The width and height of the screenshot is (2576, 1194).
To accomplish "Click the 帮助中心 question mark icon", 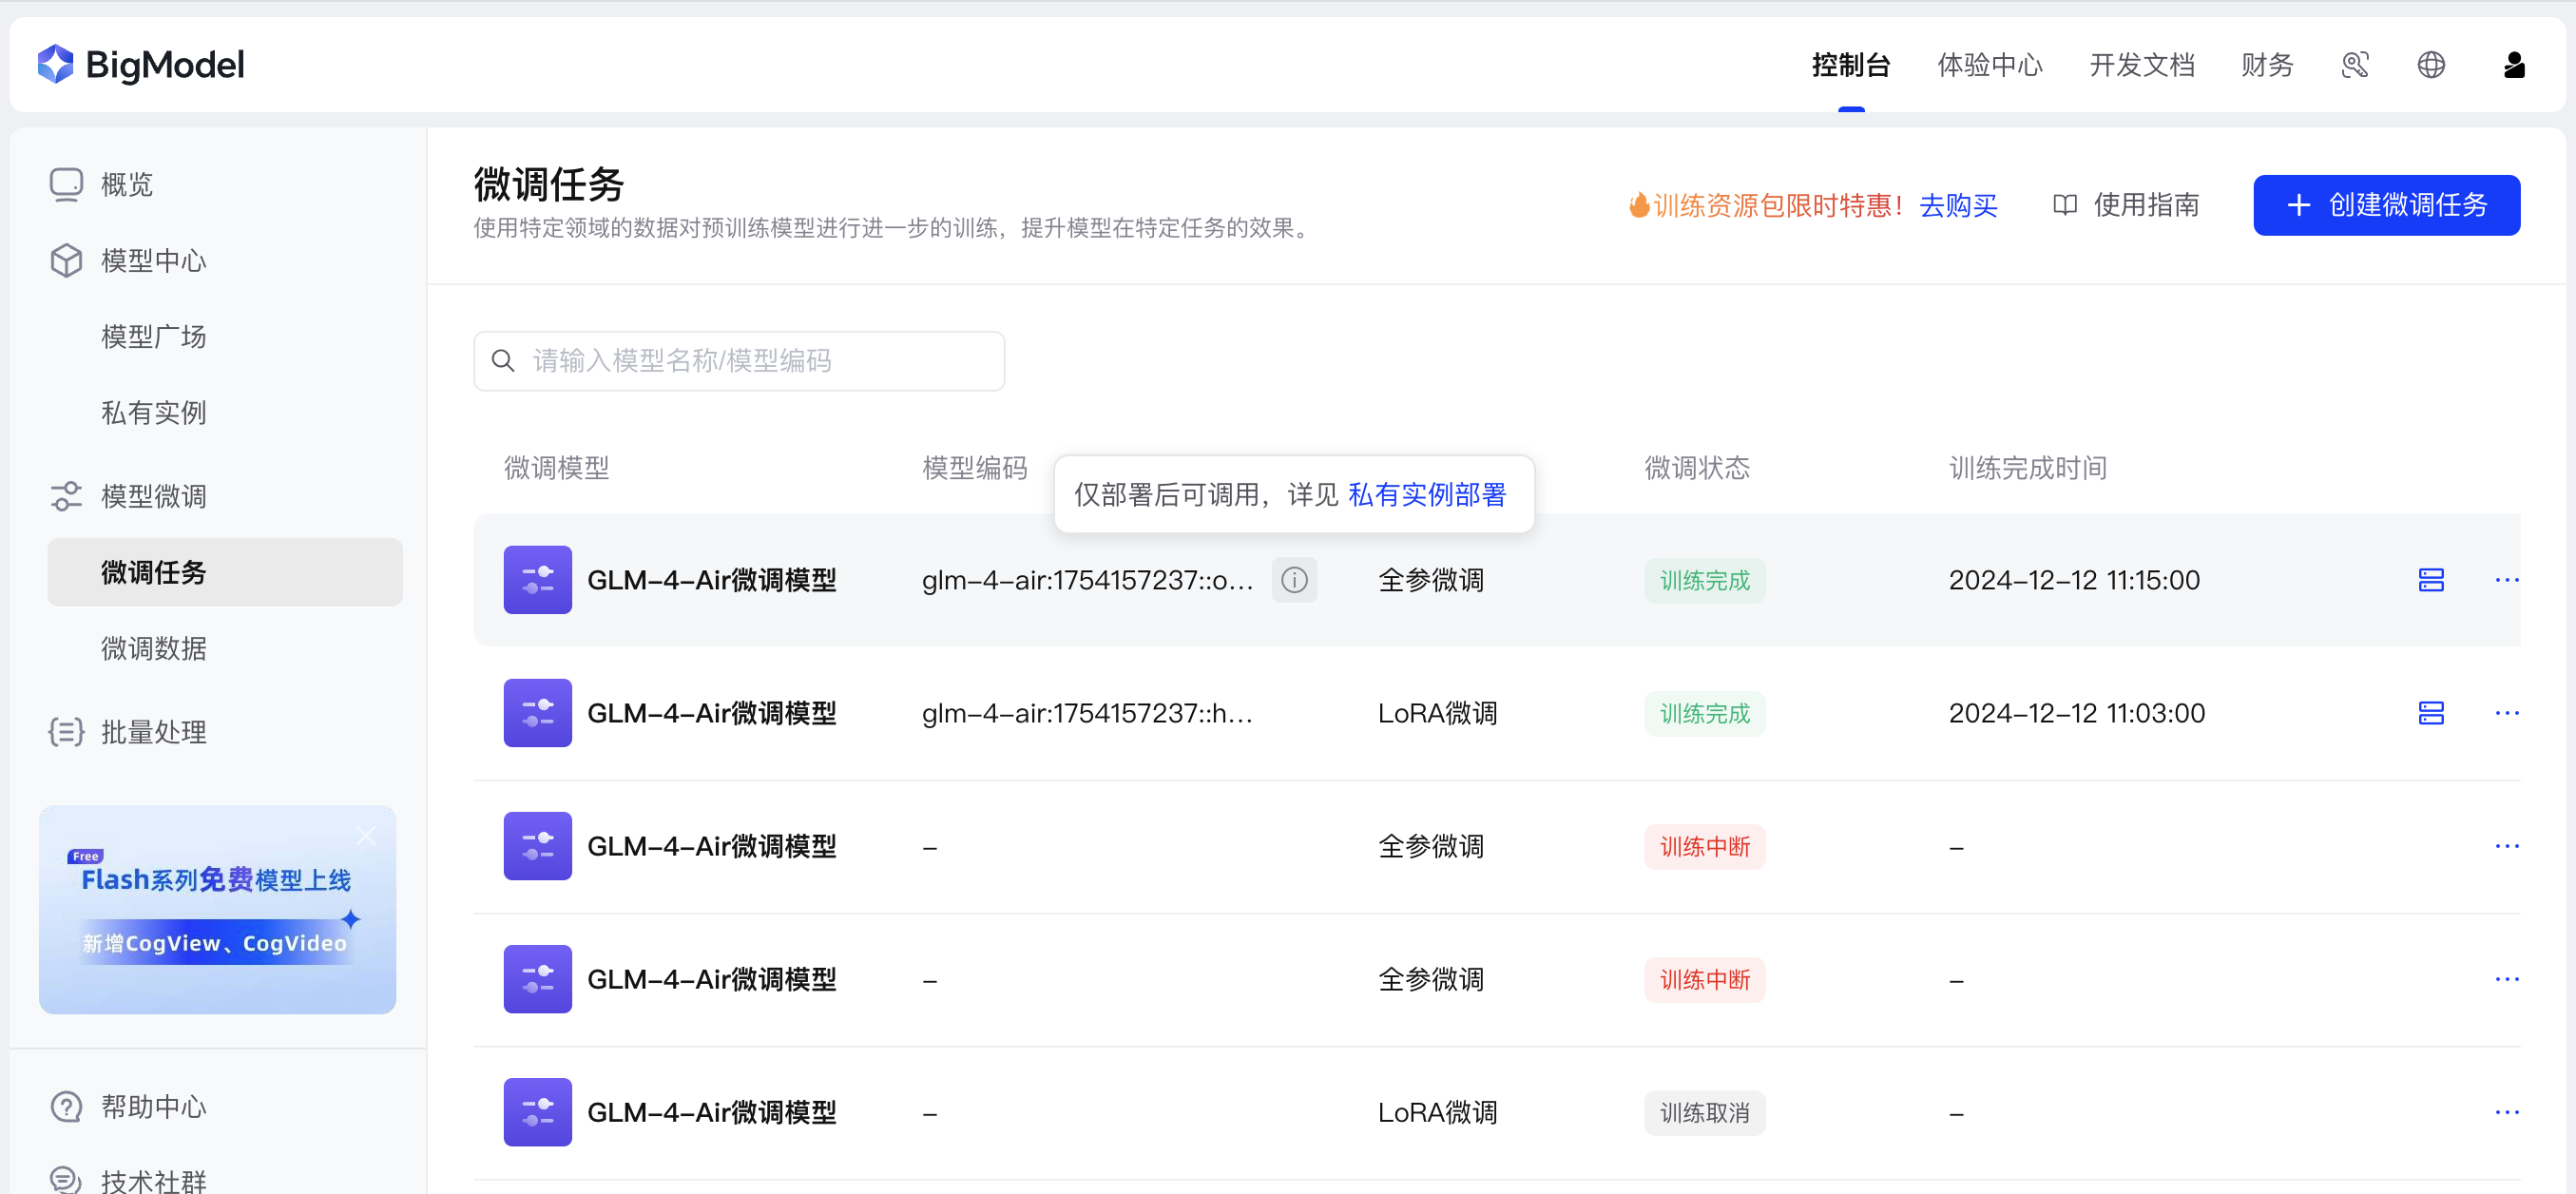I will tap(66, 1107).
